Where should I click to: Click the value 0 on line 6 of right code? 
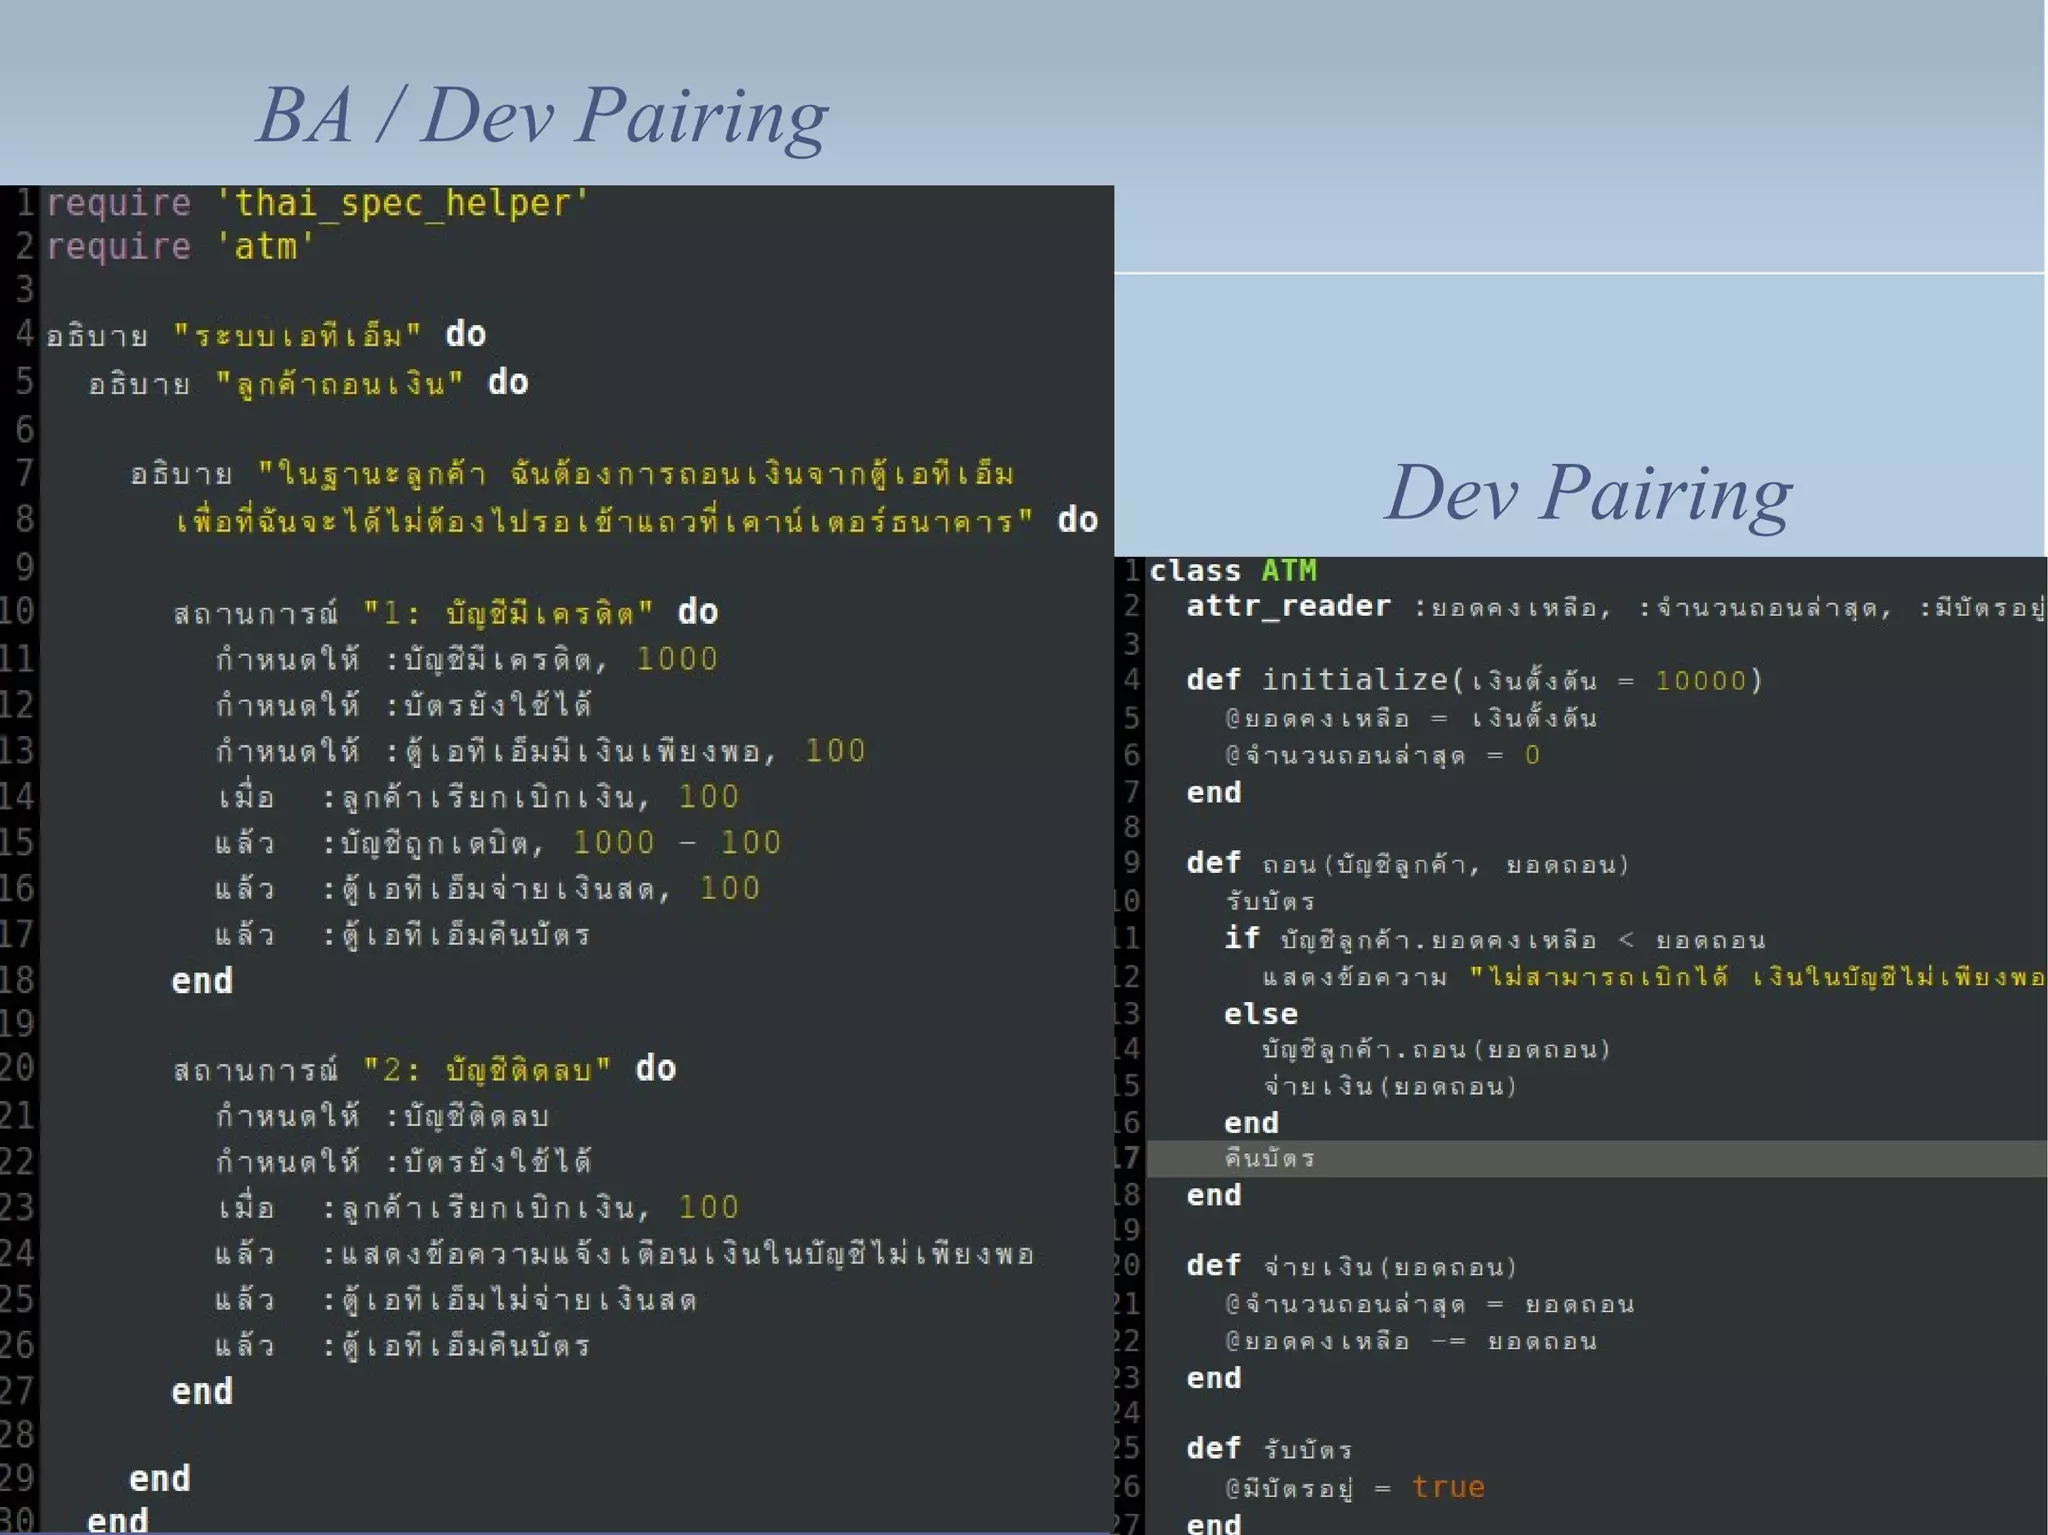(x=1532, y=755)
